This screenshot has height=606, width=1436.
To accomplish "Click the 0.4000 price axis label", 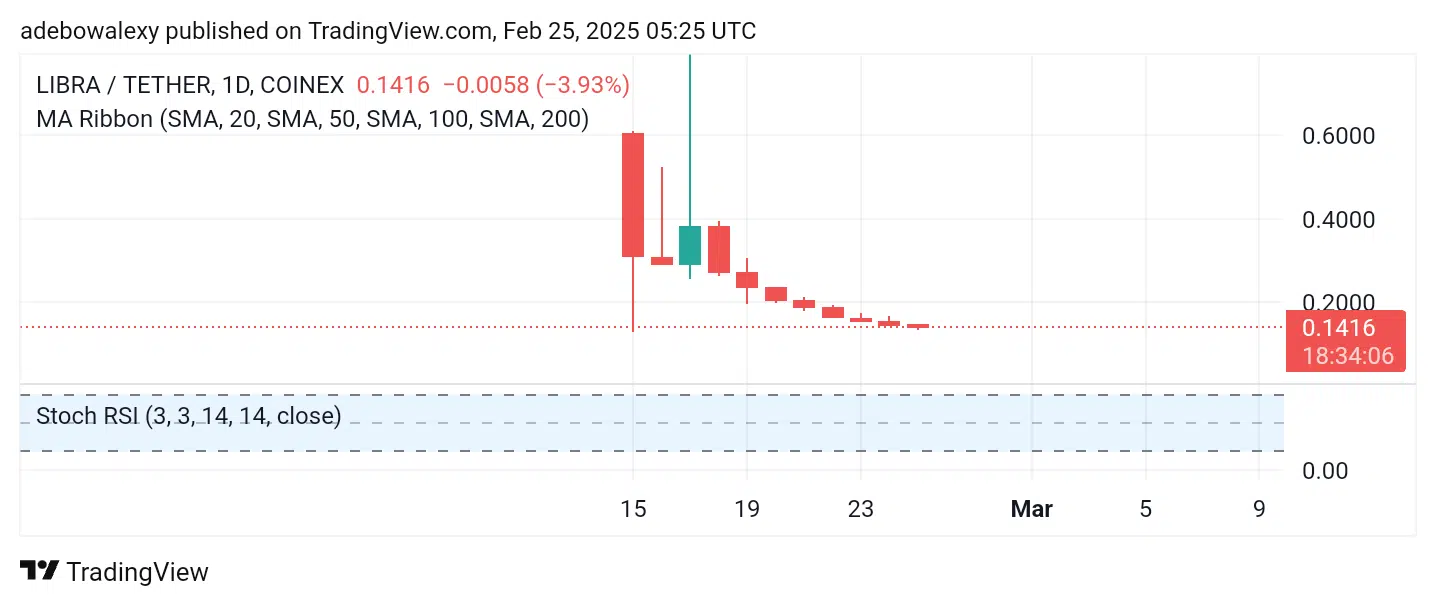I will (x=1337, y=219).
